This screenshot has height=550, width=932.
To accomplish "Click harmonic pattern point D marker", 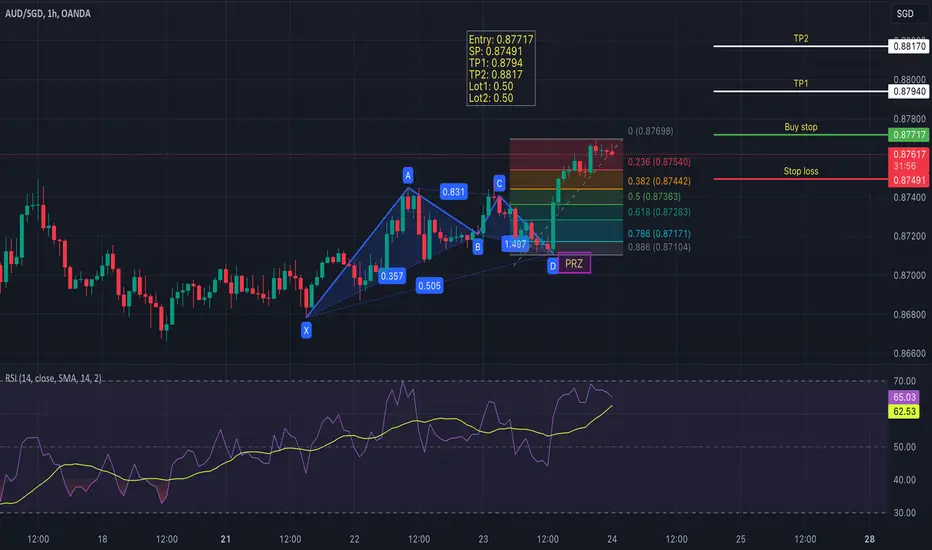I will 553,266.
